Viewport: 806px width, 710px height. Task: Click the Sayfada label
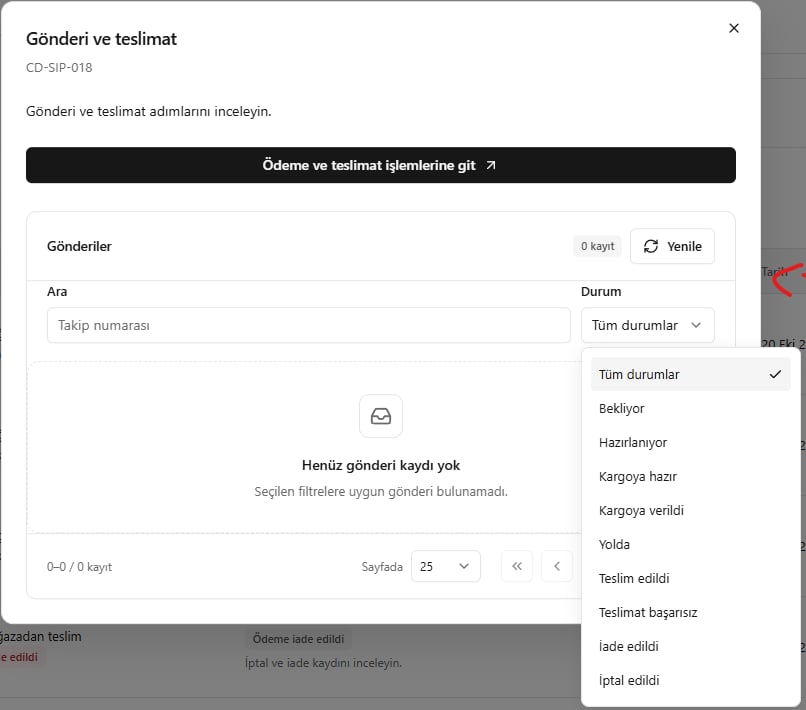pyautogui.click(x=382, y=567)
